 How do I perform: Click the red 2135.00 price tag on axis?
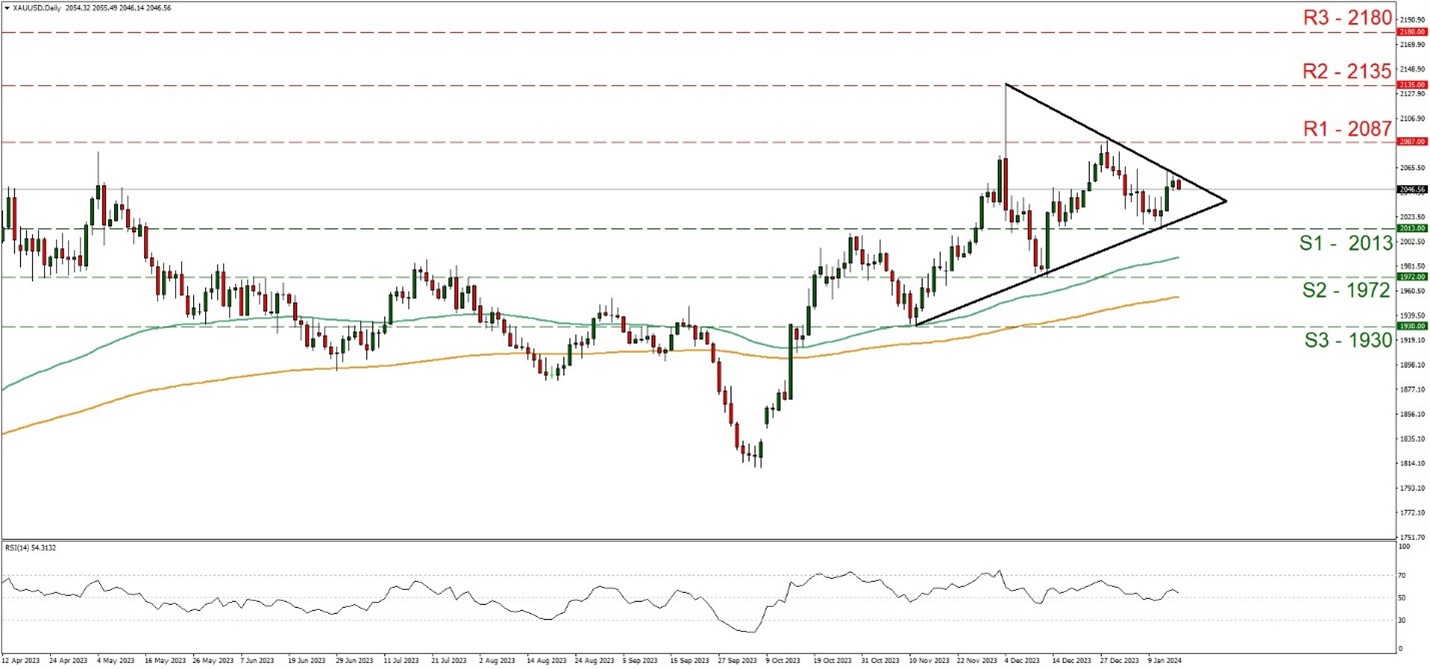pos(1412,85)
